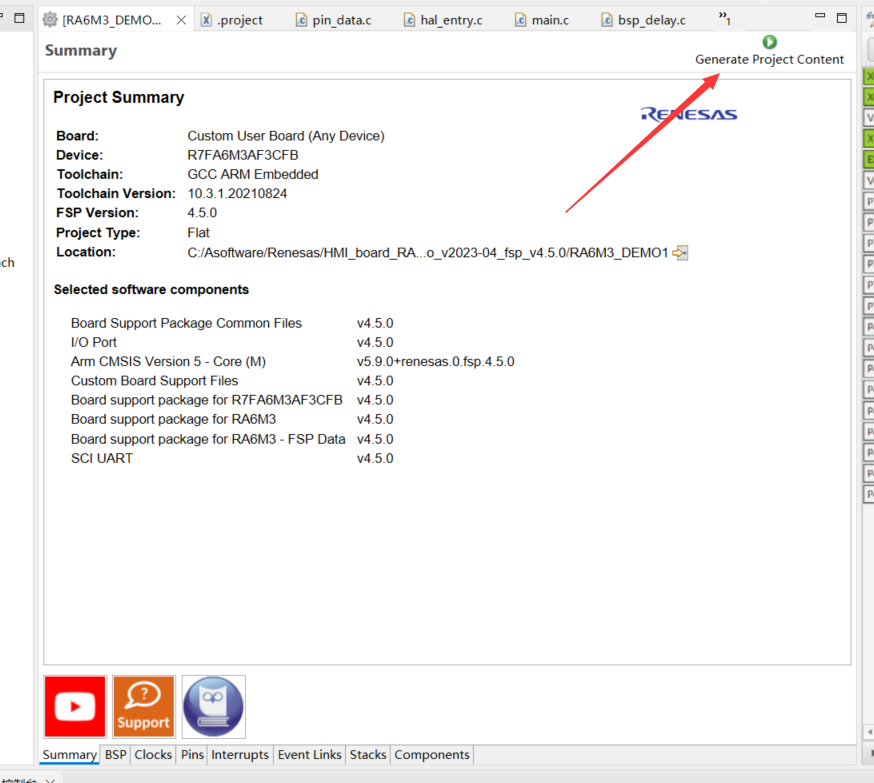Open the Event Links tab
The height and width of the screenshot is (783, 874).
click(309, 755)
